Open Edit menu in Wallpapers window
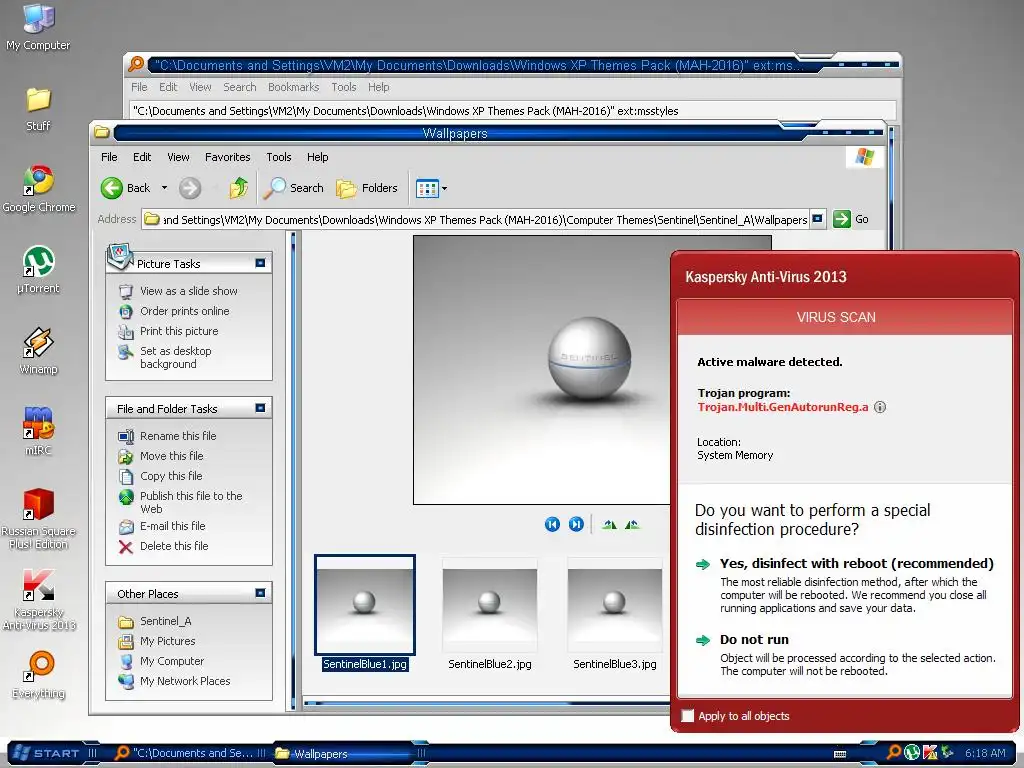Viewport: 1024px width, 768px height. tap(142, 157)
